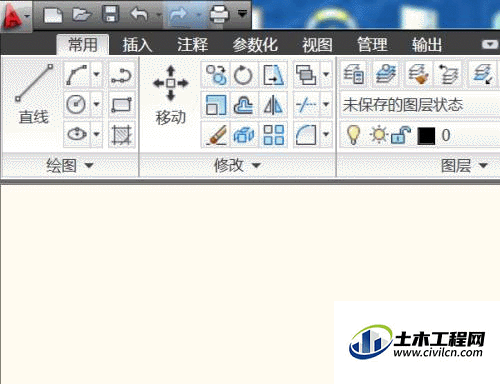Click Make Object's Layer Current icon
This screenshot has width=500, height=384.
tap(386, 74)
